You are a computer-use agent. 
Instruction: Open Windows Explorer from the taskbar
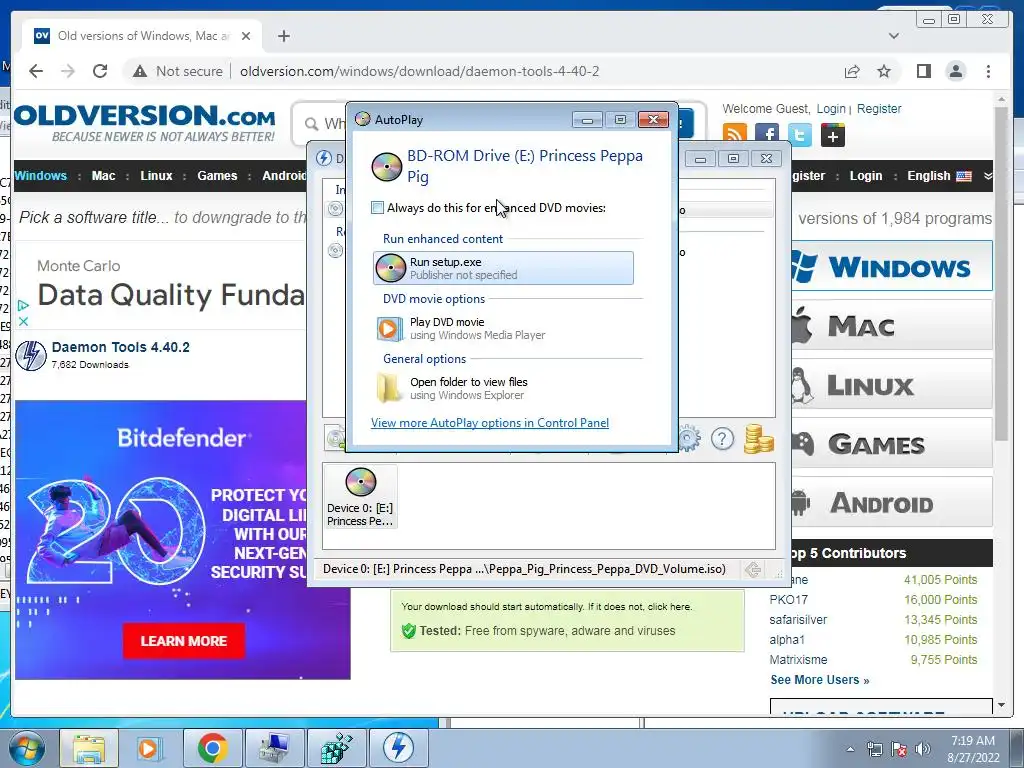coord(89,748)
